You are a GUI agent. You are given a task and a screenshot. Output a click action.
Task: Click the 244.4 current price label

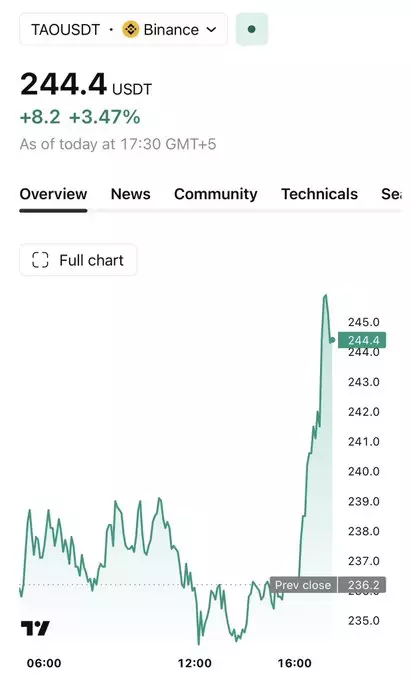pos(362,340)
